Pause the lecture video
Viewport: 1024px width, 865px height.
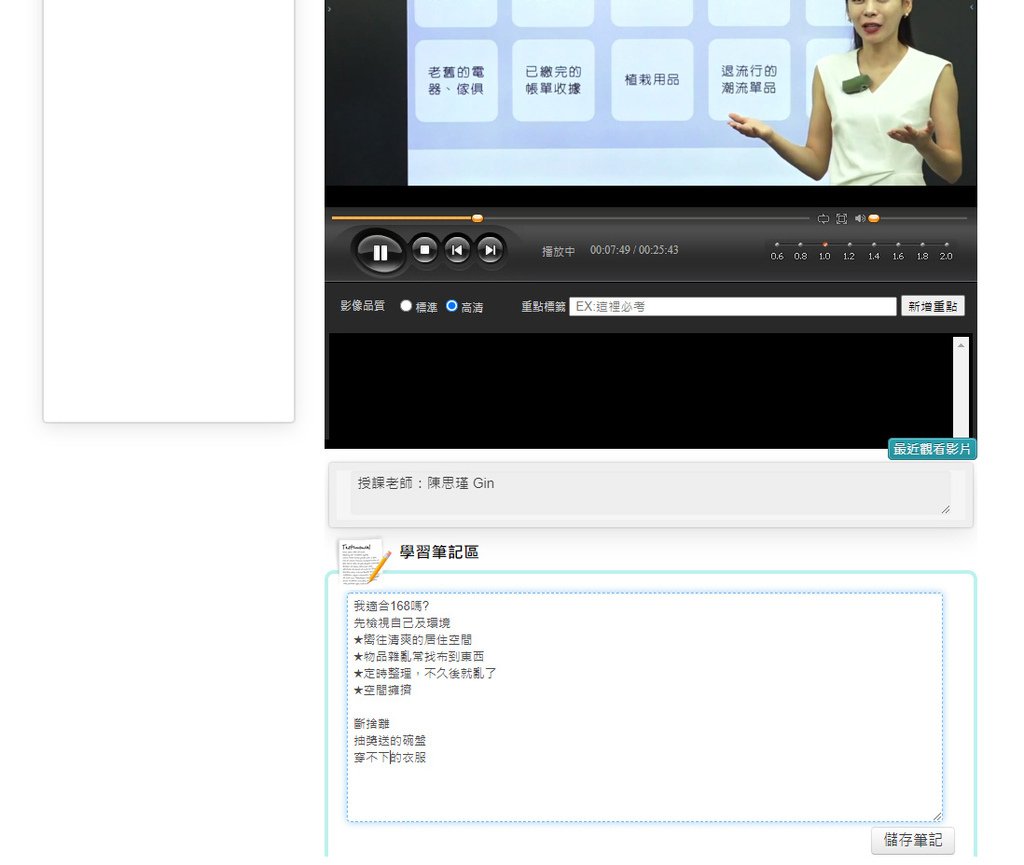pos(379,252)
